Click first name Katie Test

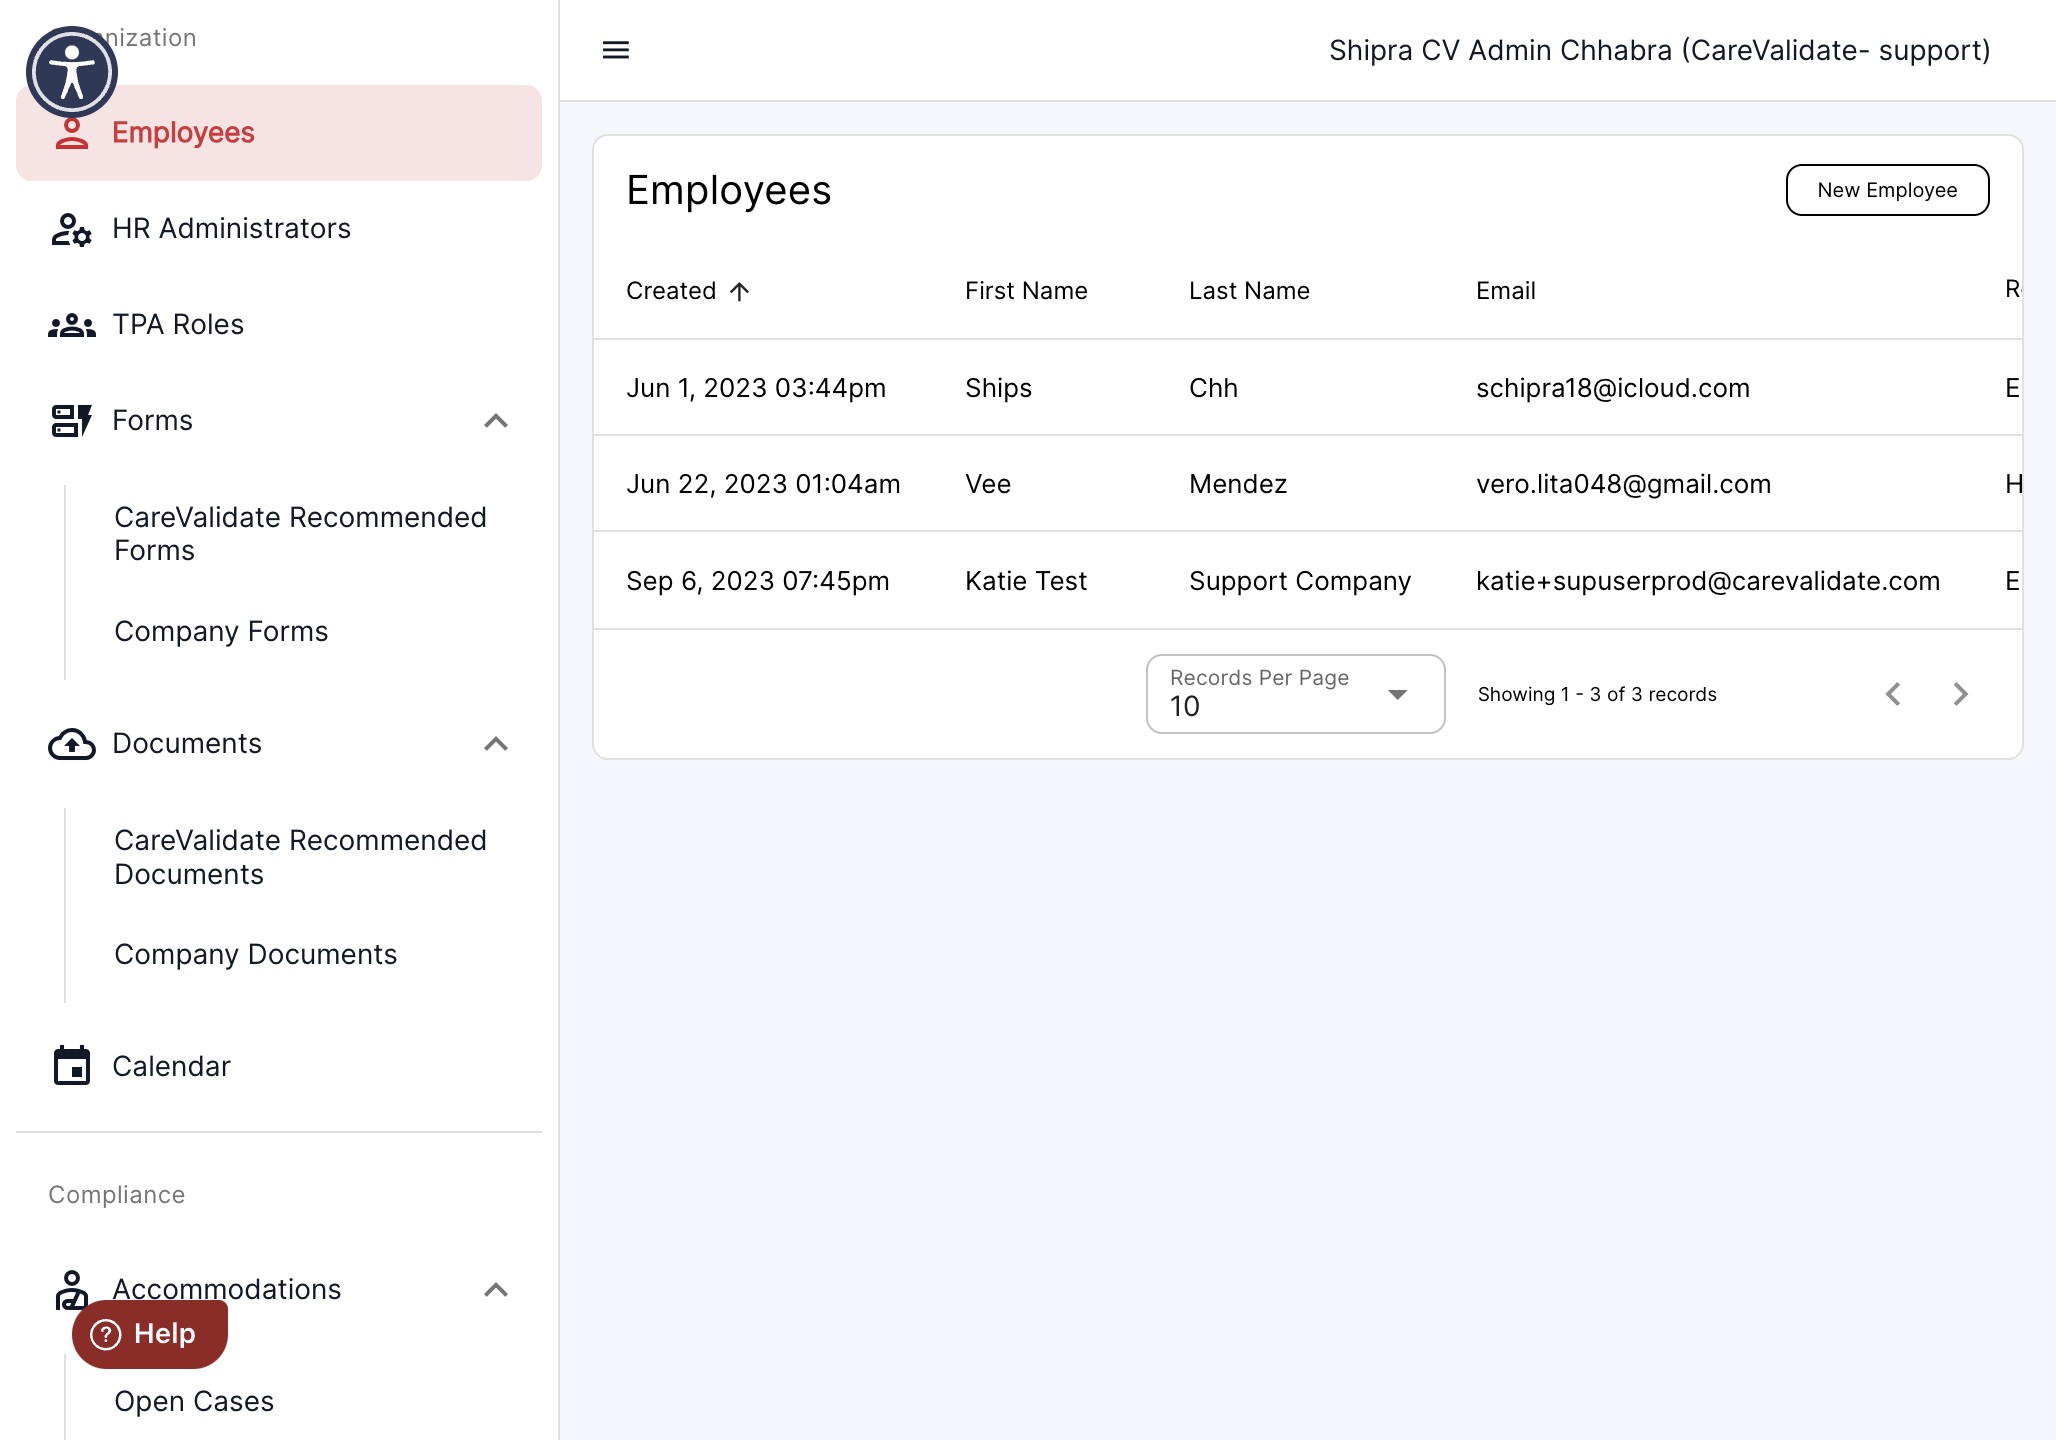coord(1026,581)
